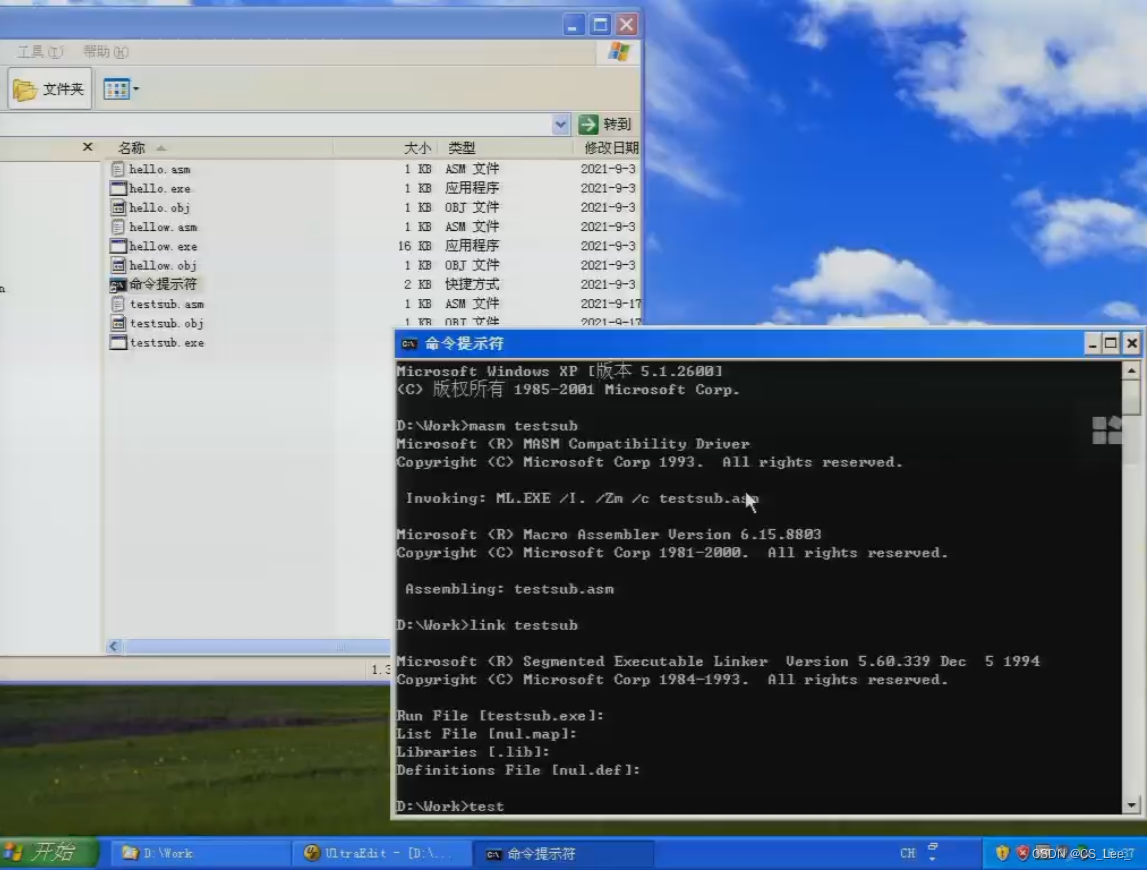The width and height of the screenshot is (1147, 870).
Task: Open the views icon in Explorer toolbar
Action: tap(116, 89)
